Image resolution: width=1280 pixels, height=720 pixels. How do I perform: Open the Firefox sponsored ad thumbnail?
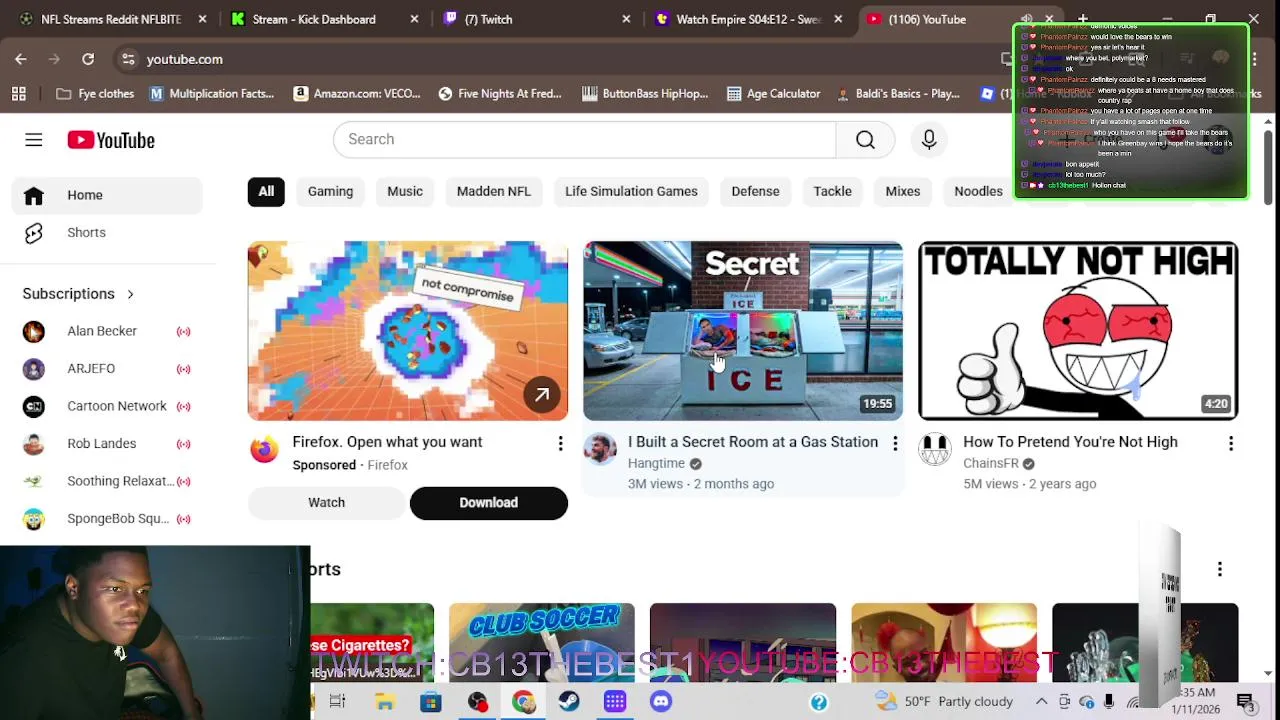coord(408,331)
